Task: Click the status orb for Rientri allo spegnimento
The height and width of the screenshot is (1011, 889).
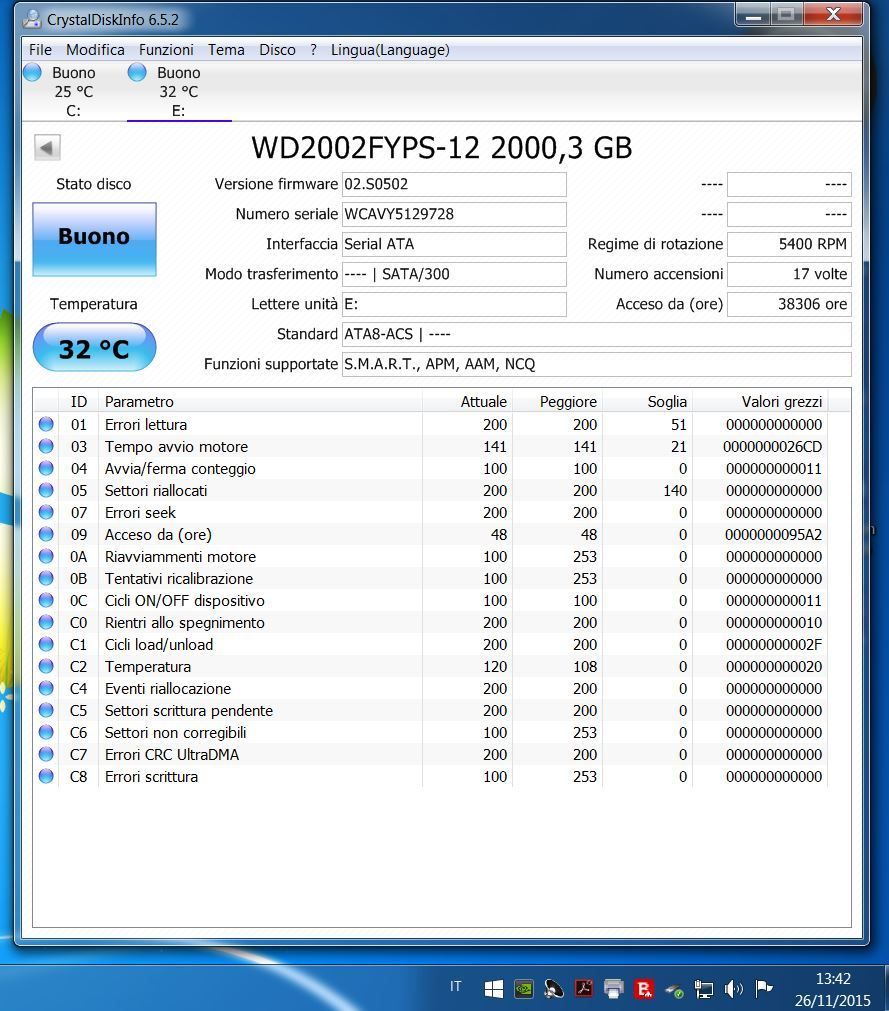Action: (46, 622)
